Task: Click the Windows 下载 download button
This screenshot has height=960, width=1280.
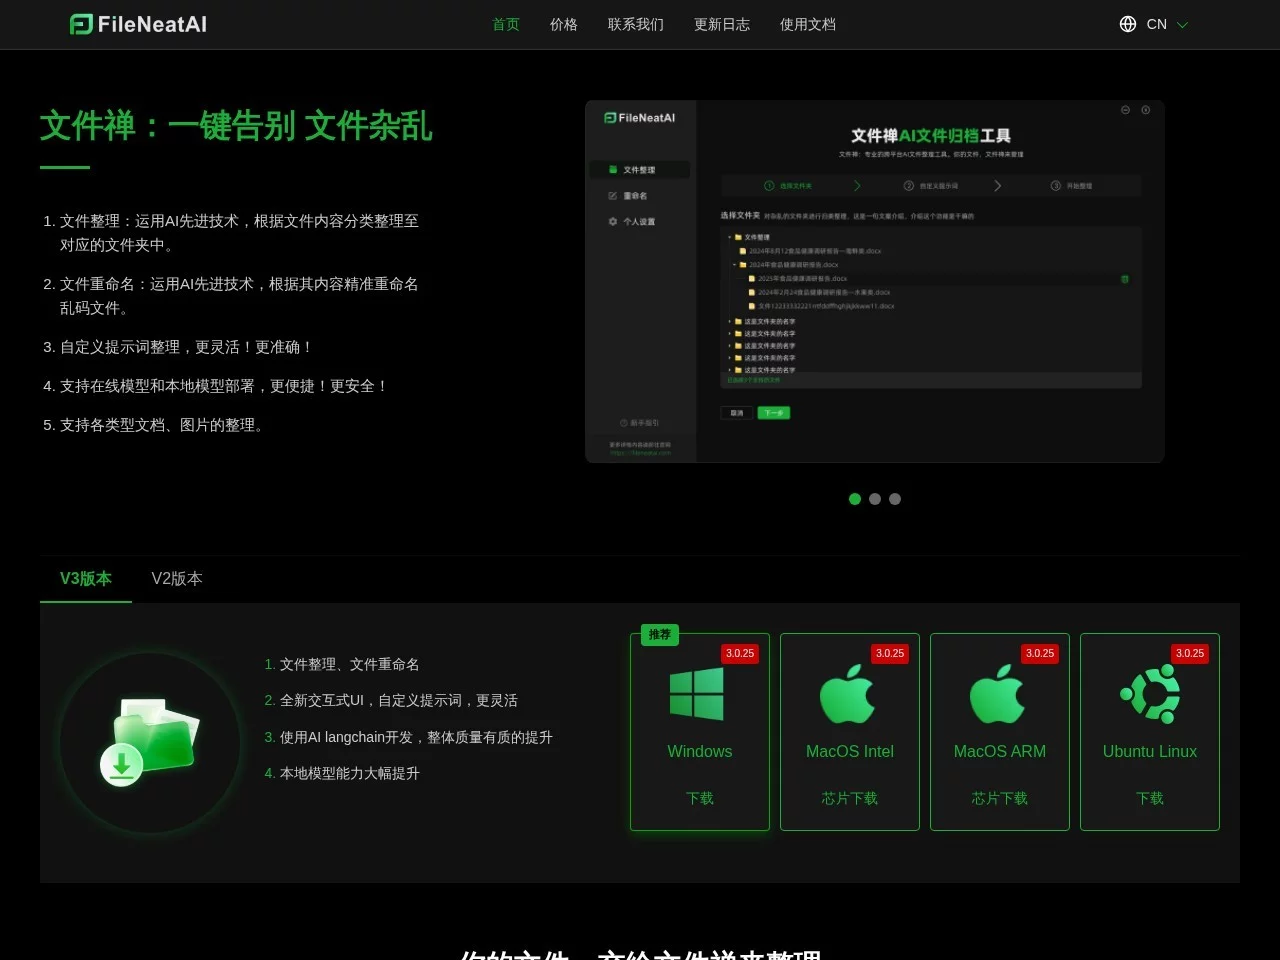Action: pos(699,798)
